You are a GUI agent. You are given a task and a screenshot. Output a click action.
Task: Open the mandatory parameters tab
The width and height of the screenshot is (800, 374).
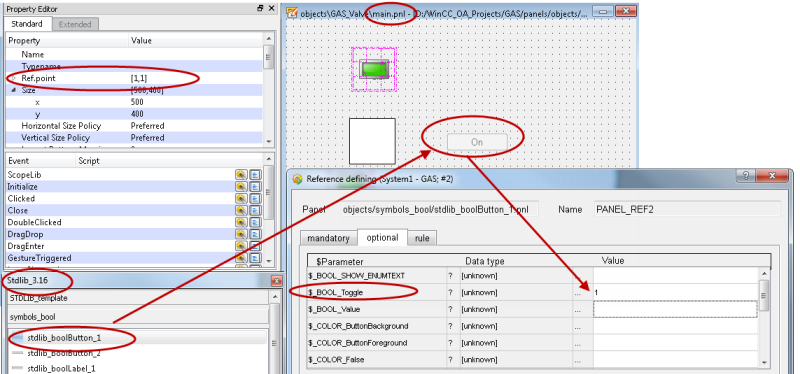pyautogui.click(x=329, y=238)
